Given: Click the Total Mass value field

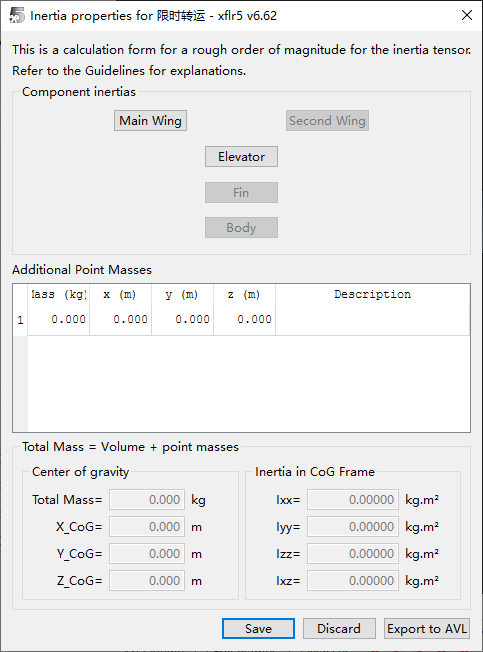Looking at the screenshot, I should (x=147, y=499).
